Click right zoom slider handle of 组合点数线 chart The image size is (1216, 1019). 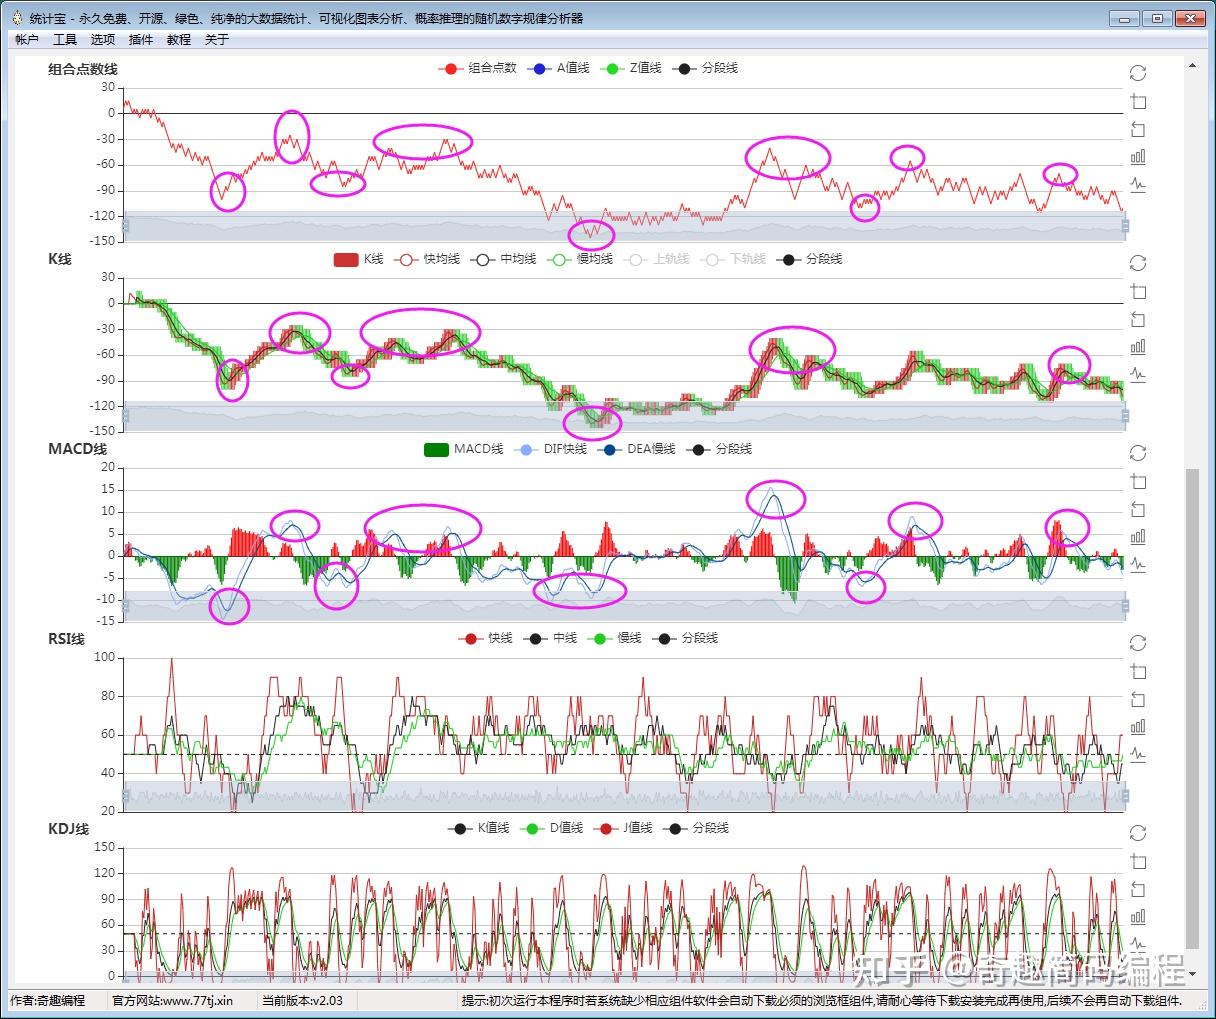[1125, 226]
